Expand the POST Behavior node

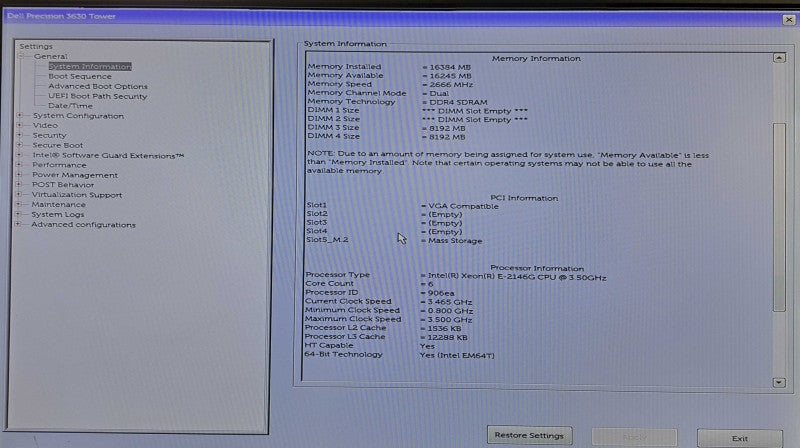19,184
